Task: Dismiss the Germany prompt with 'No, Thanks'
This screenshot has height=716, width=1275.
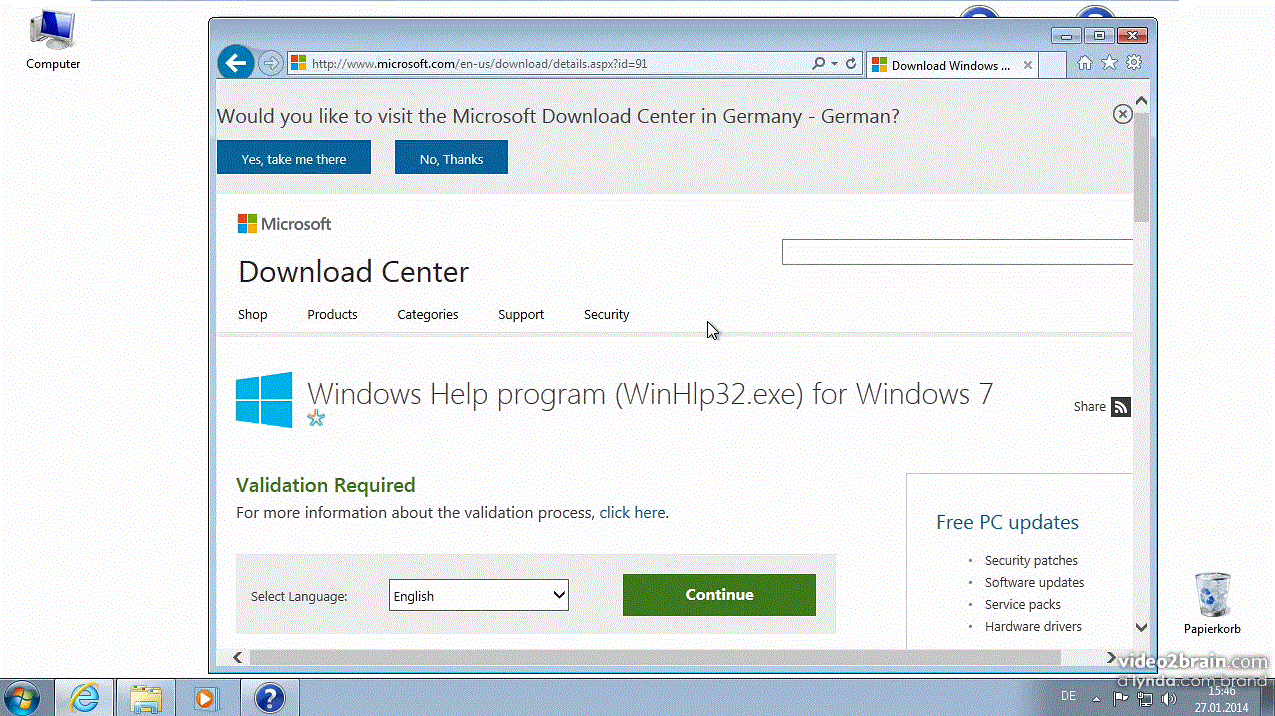Action: pos(451,157)
